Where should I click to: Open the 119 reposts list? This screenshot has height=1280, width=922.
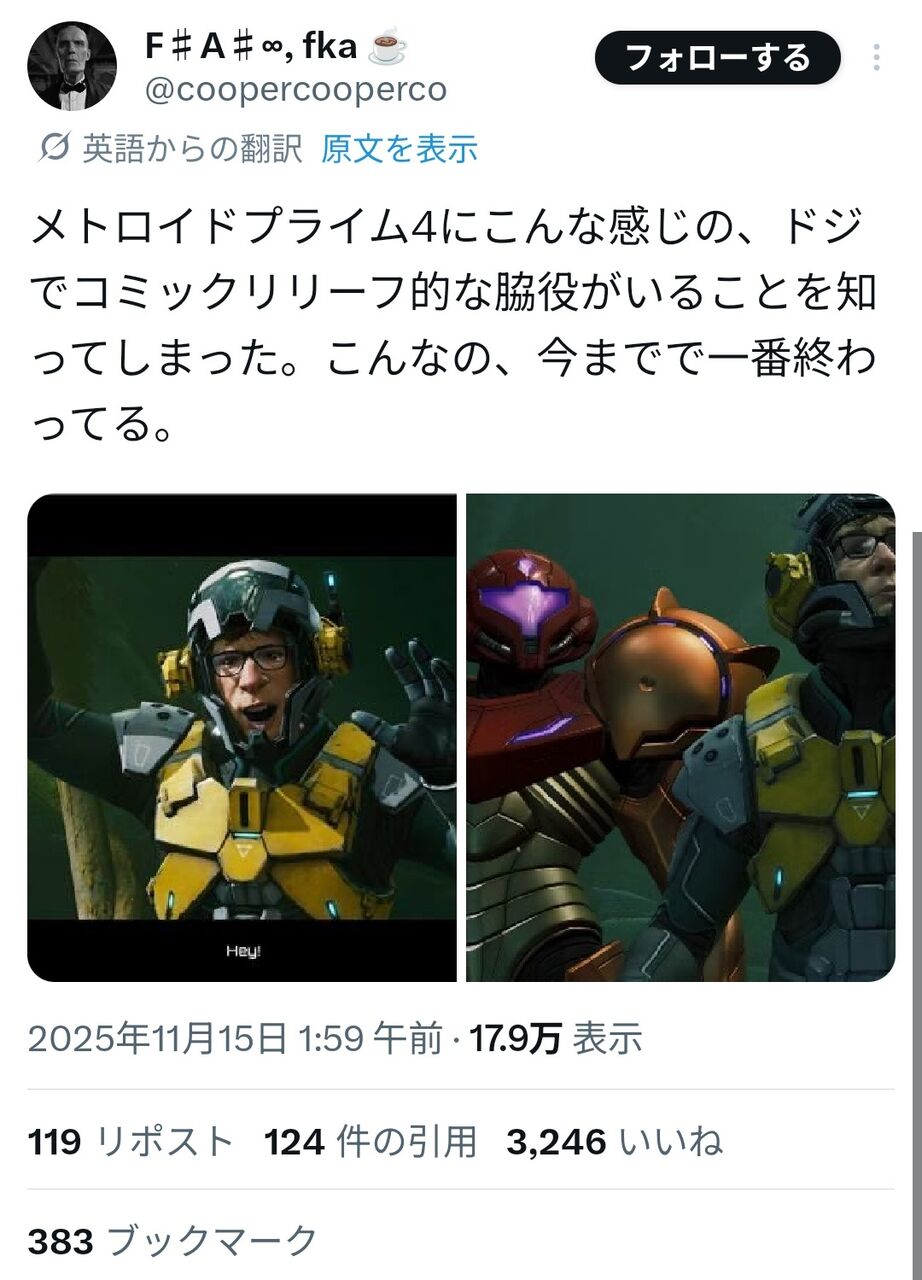click(130, 1141)
